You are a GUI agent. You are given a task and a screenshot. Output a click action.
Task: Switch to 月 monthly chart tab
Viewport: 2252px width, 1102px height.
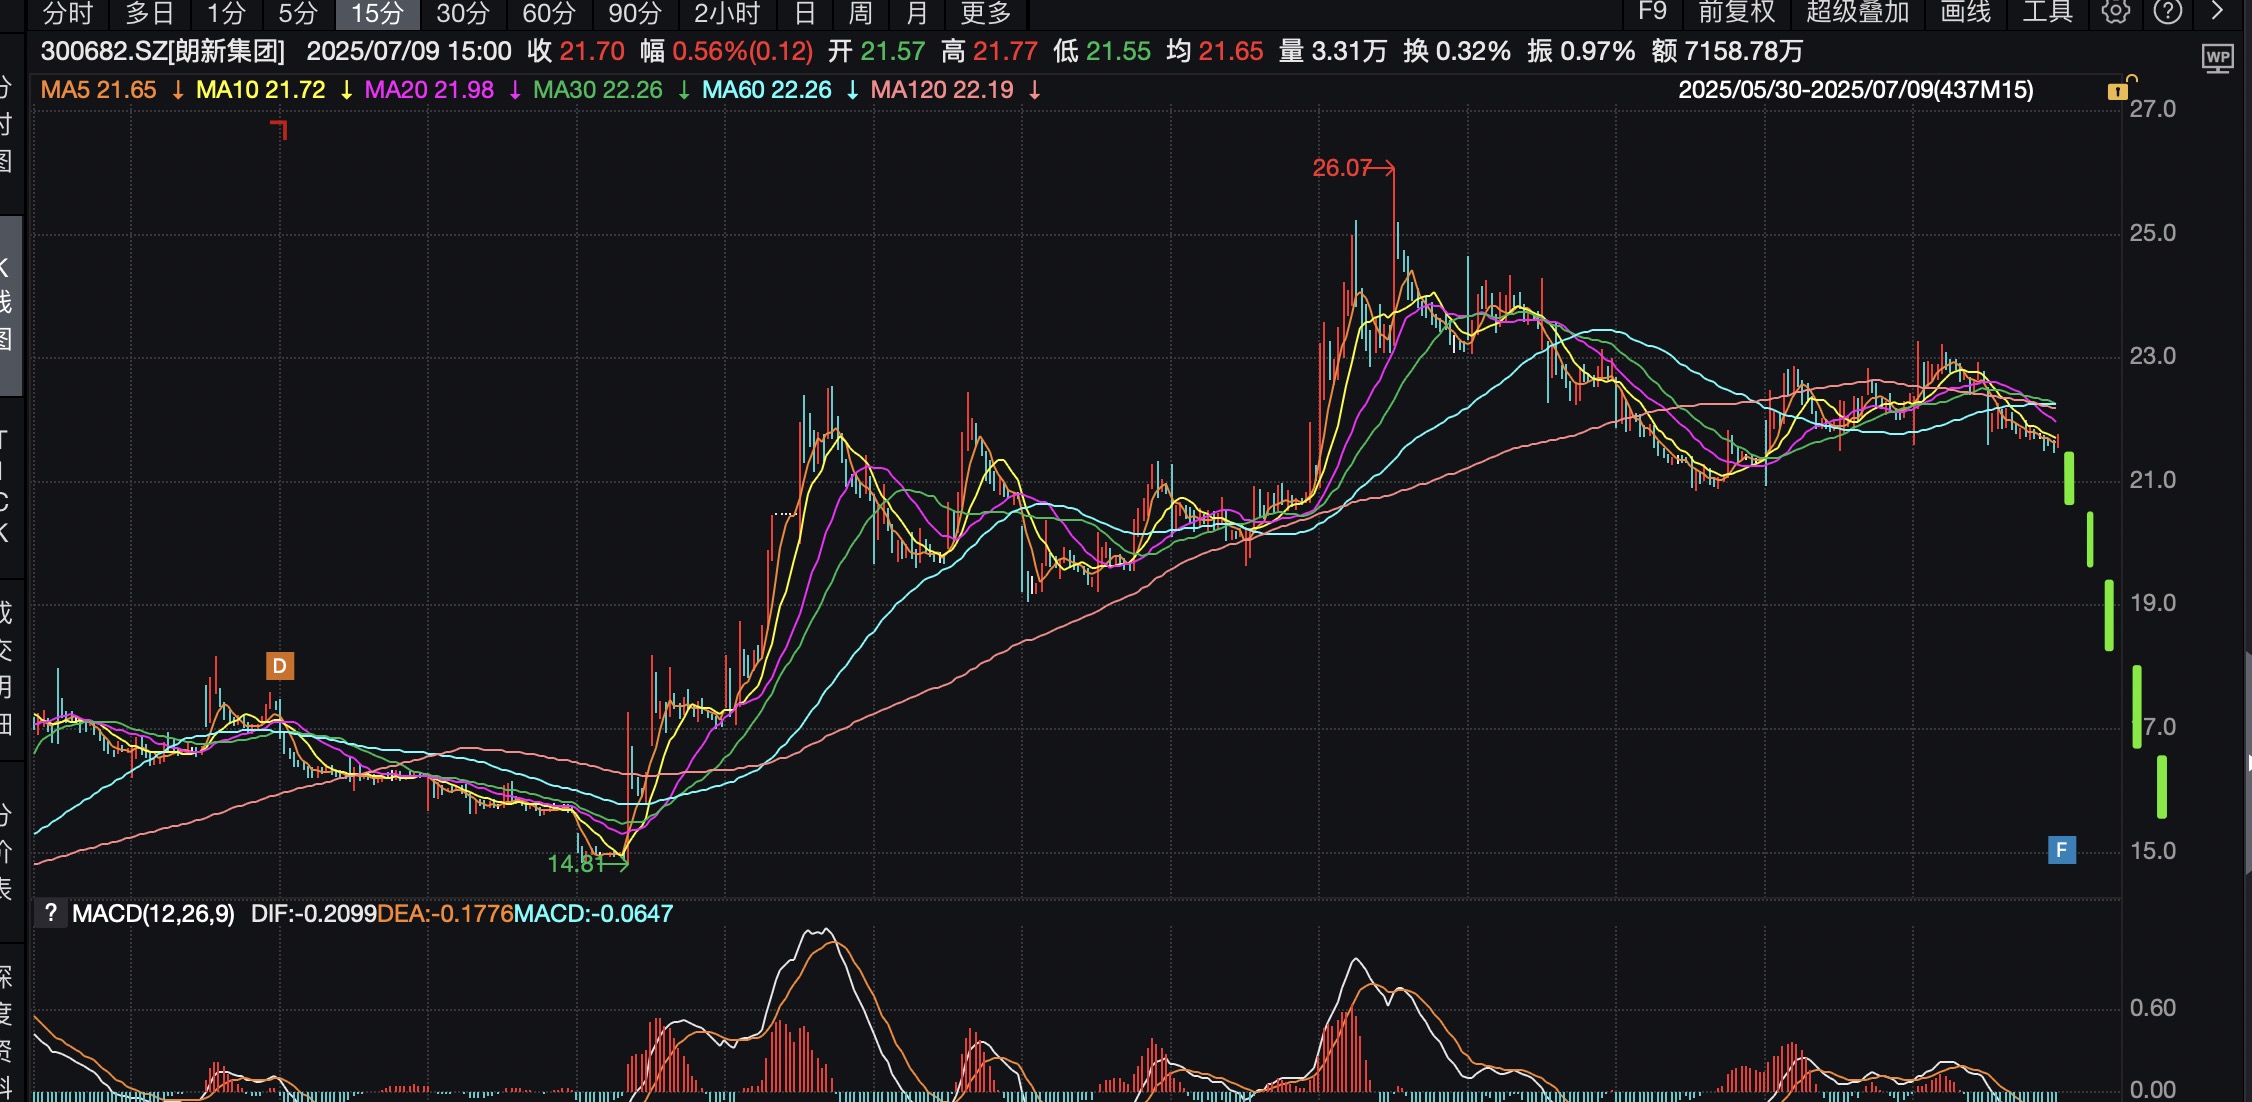(916, 13)
